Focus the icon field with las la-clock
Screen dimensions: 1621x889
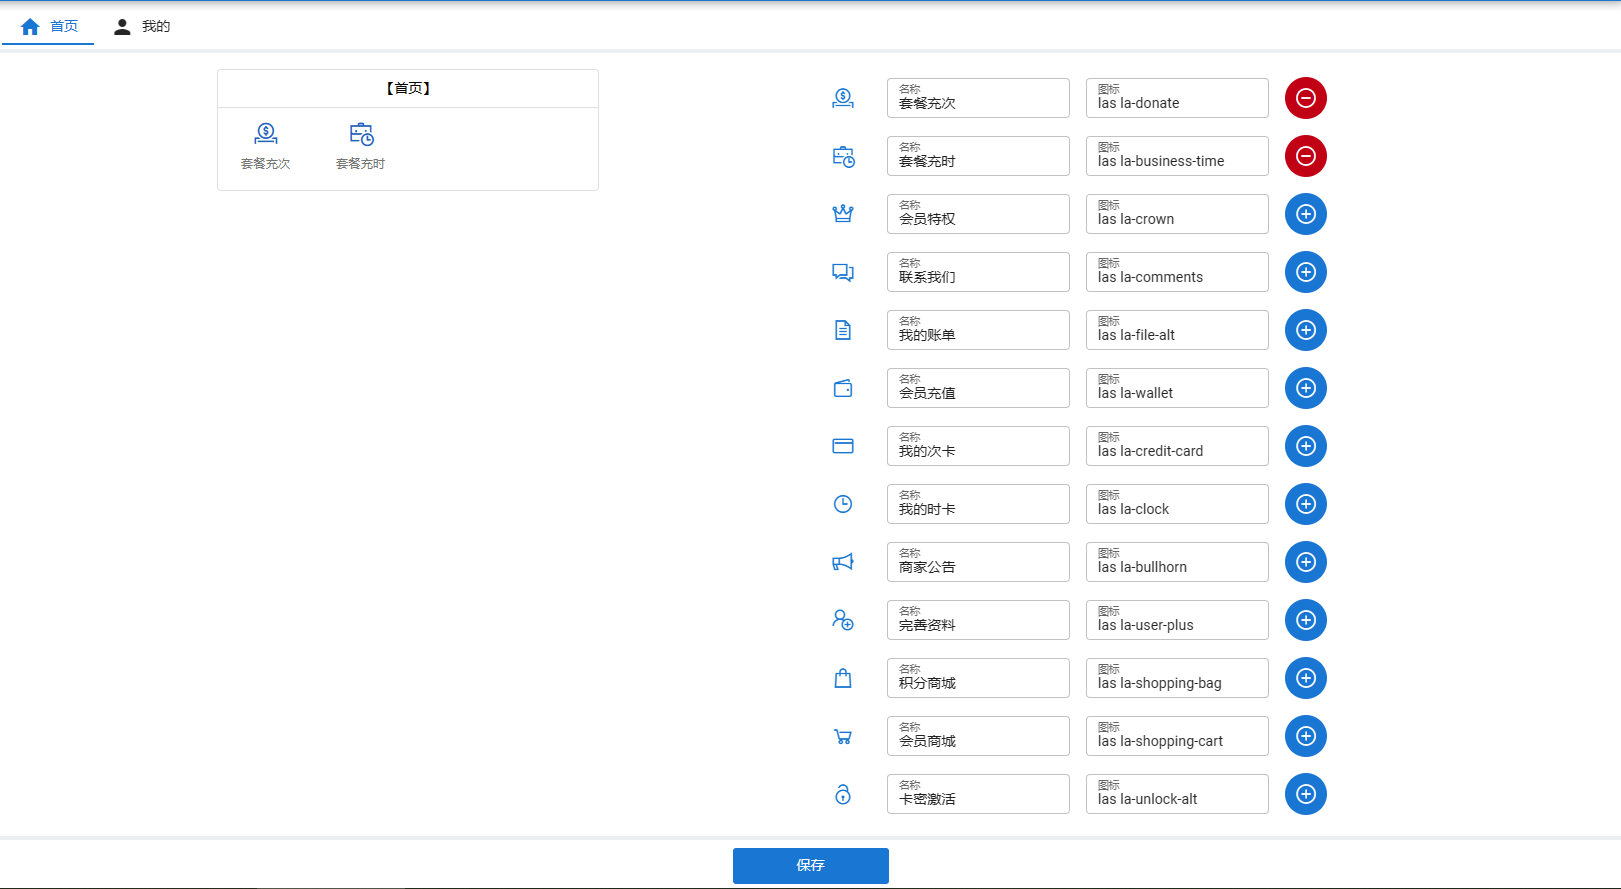click(1177, 504)
